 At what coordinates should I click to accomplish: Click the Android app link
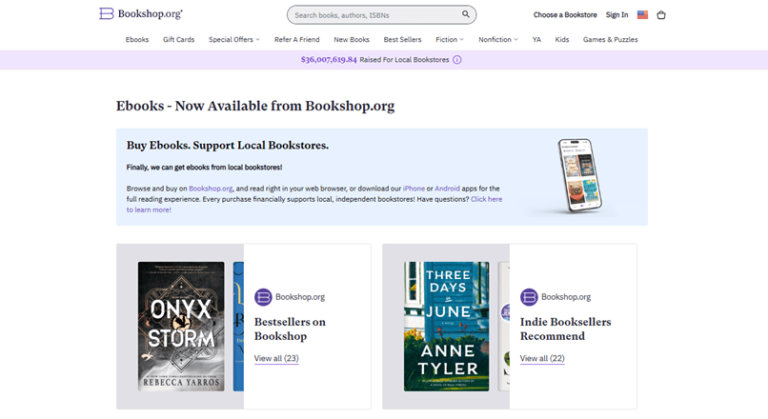tap(447, 189)
